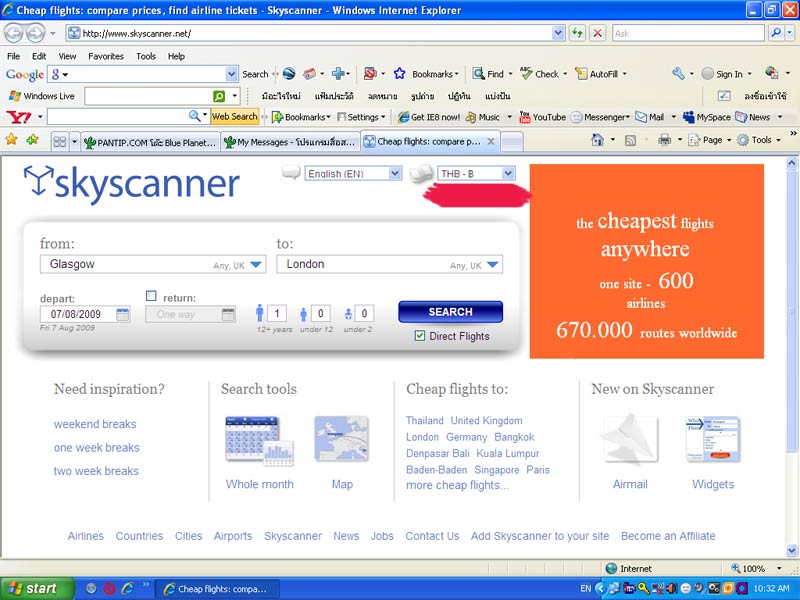The image size is (800, 600).
Task: Open the depart date calendar icon
Action: click(122, 314)
